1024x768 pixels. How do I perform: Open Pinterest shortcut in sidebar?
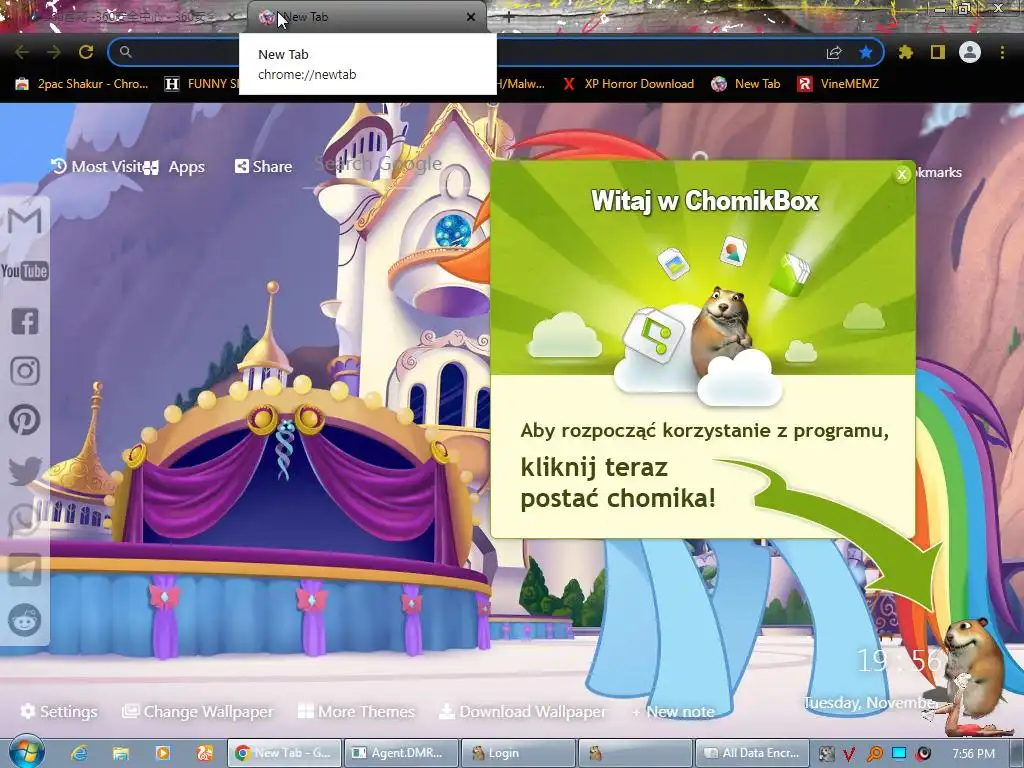pos(25,421)
